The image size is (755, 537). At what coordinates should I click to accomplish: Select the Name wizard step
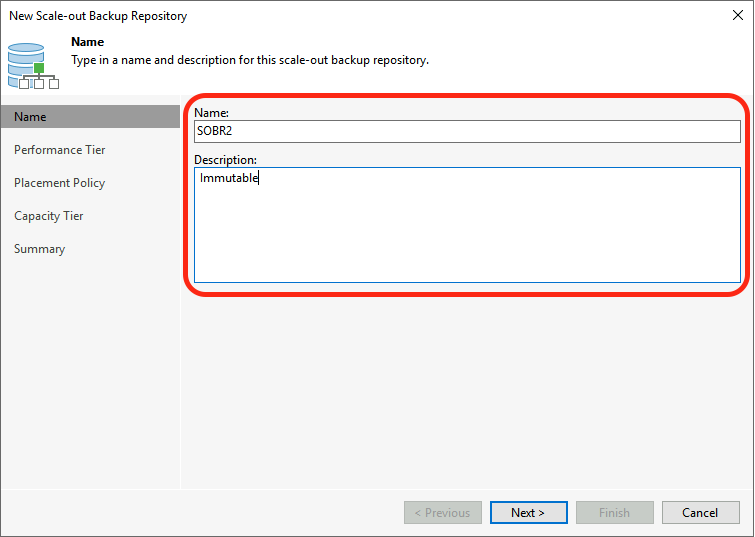tap(91, 117)
